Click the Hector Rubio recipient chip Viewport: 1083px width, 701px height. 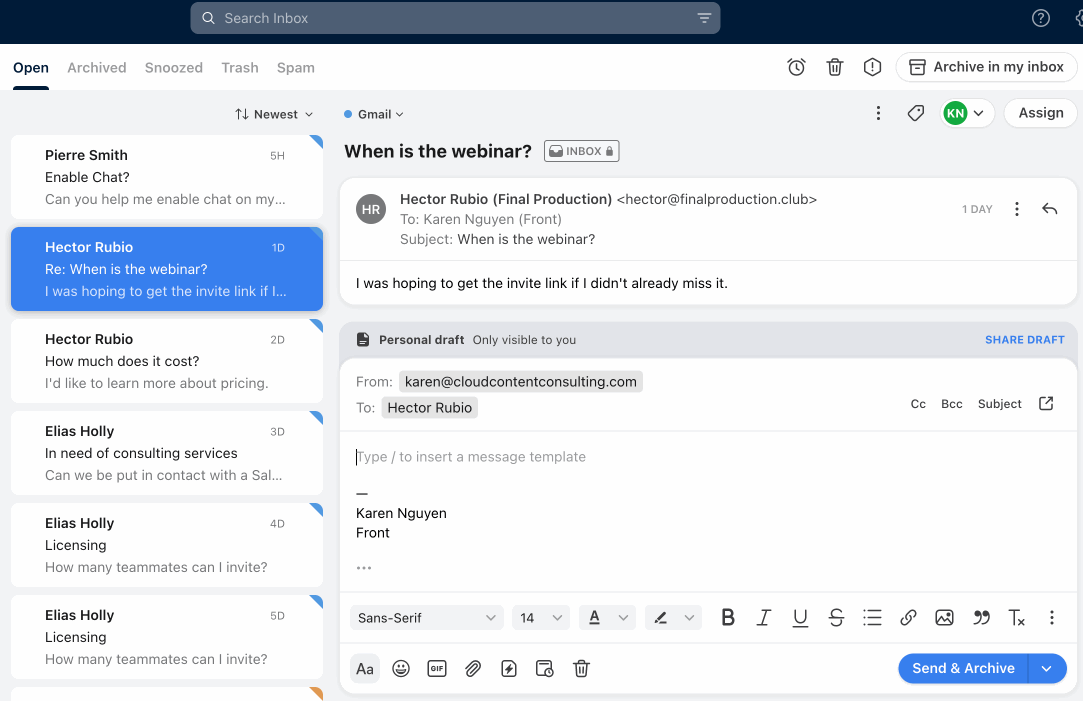coord(430,408)
